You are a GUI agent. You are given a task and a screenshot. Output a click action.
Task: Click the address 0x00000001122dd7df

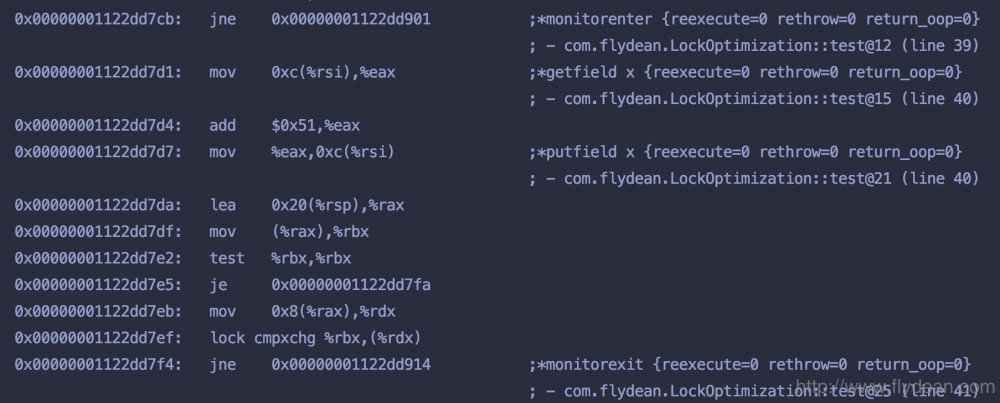coord(97,232)
